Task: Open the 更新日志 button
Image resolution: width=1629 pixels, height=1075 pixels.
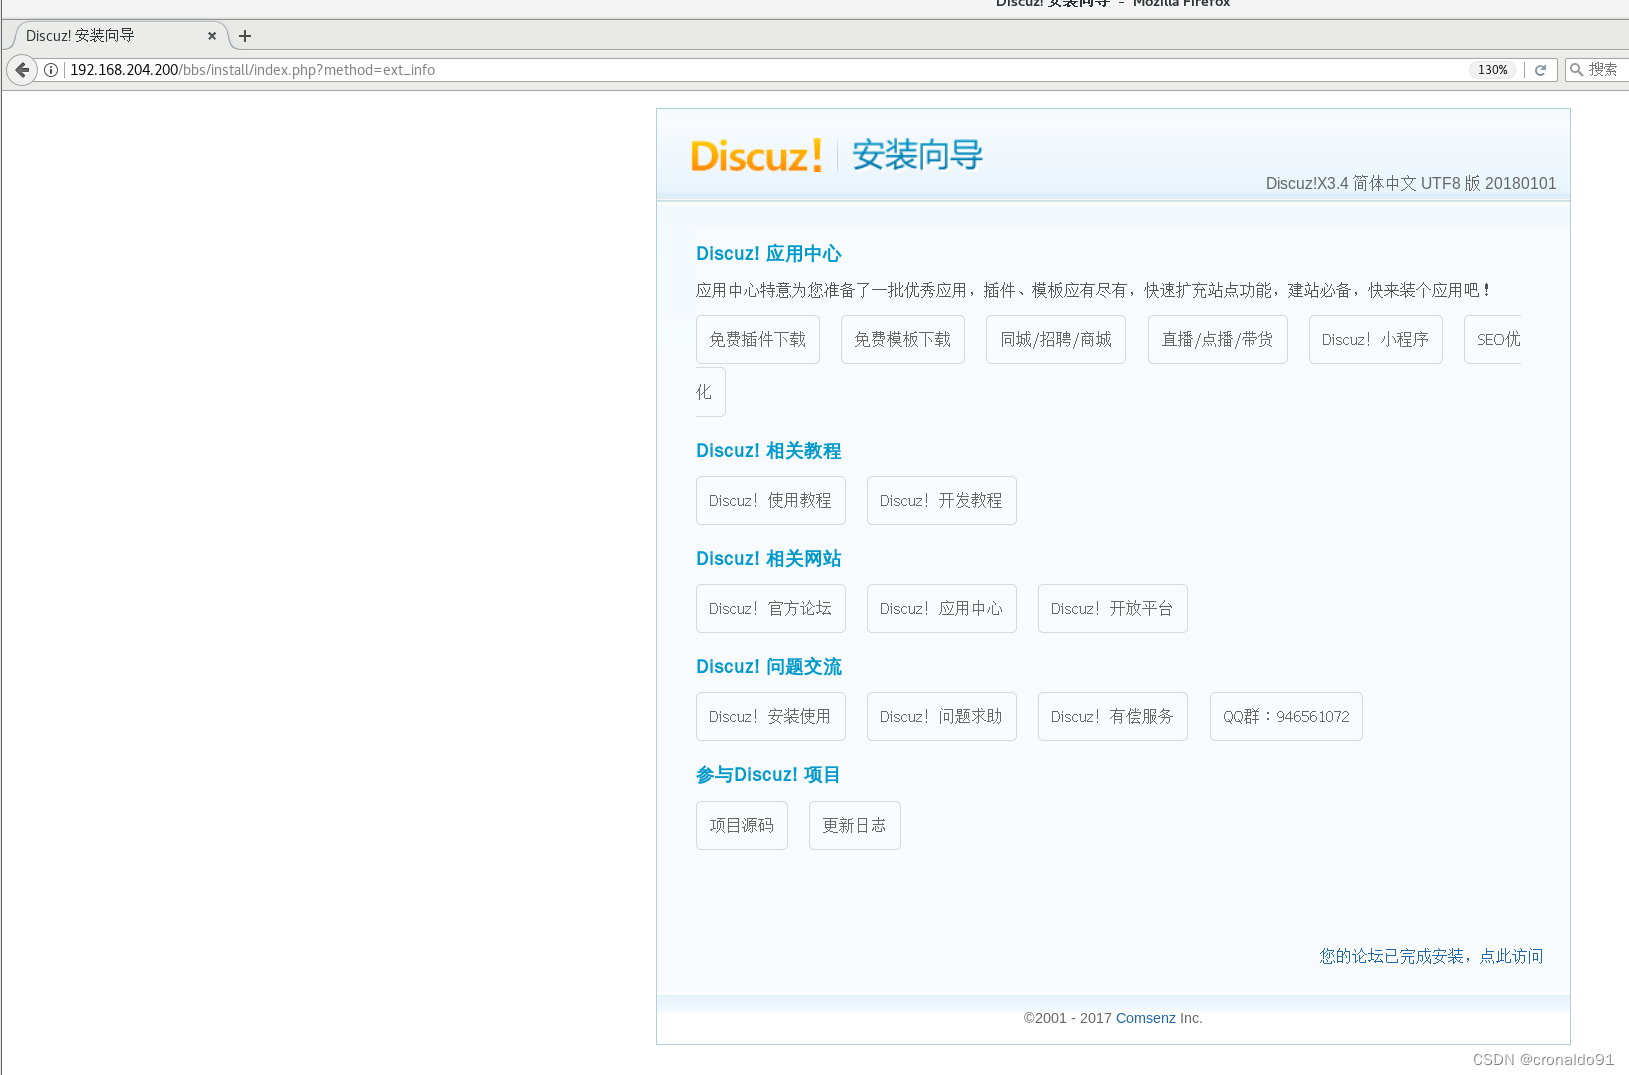Action: point(855,826)
